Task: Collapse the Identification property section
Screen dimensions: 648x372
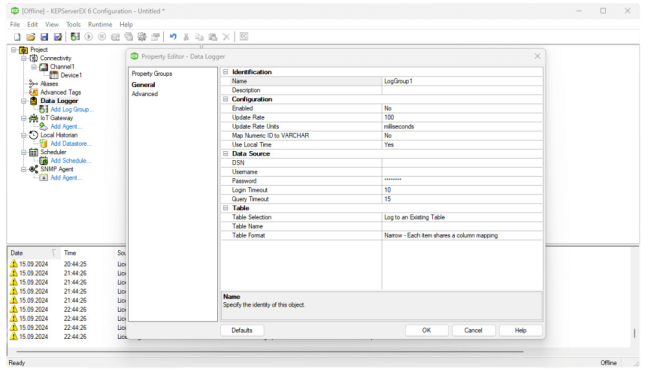Action: (226, 72)
